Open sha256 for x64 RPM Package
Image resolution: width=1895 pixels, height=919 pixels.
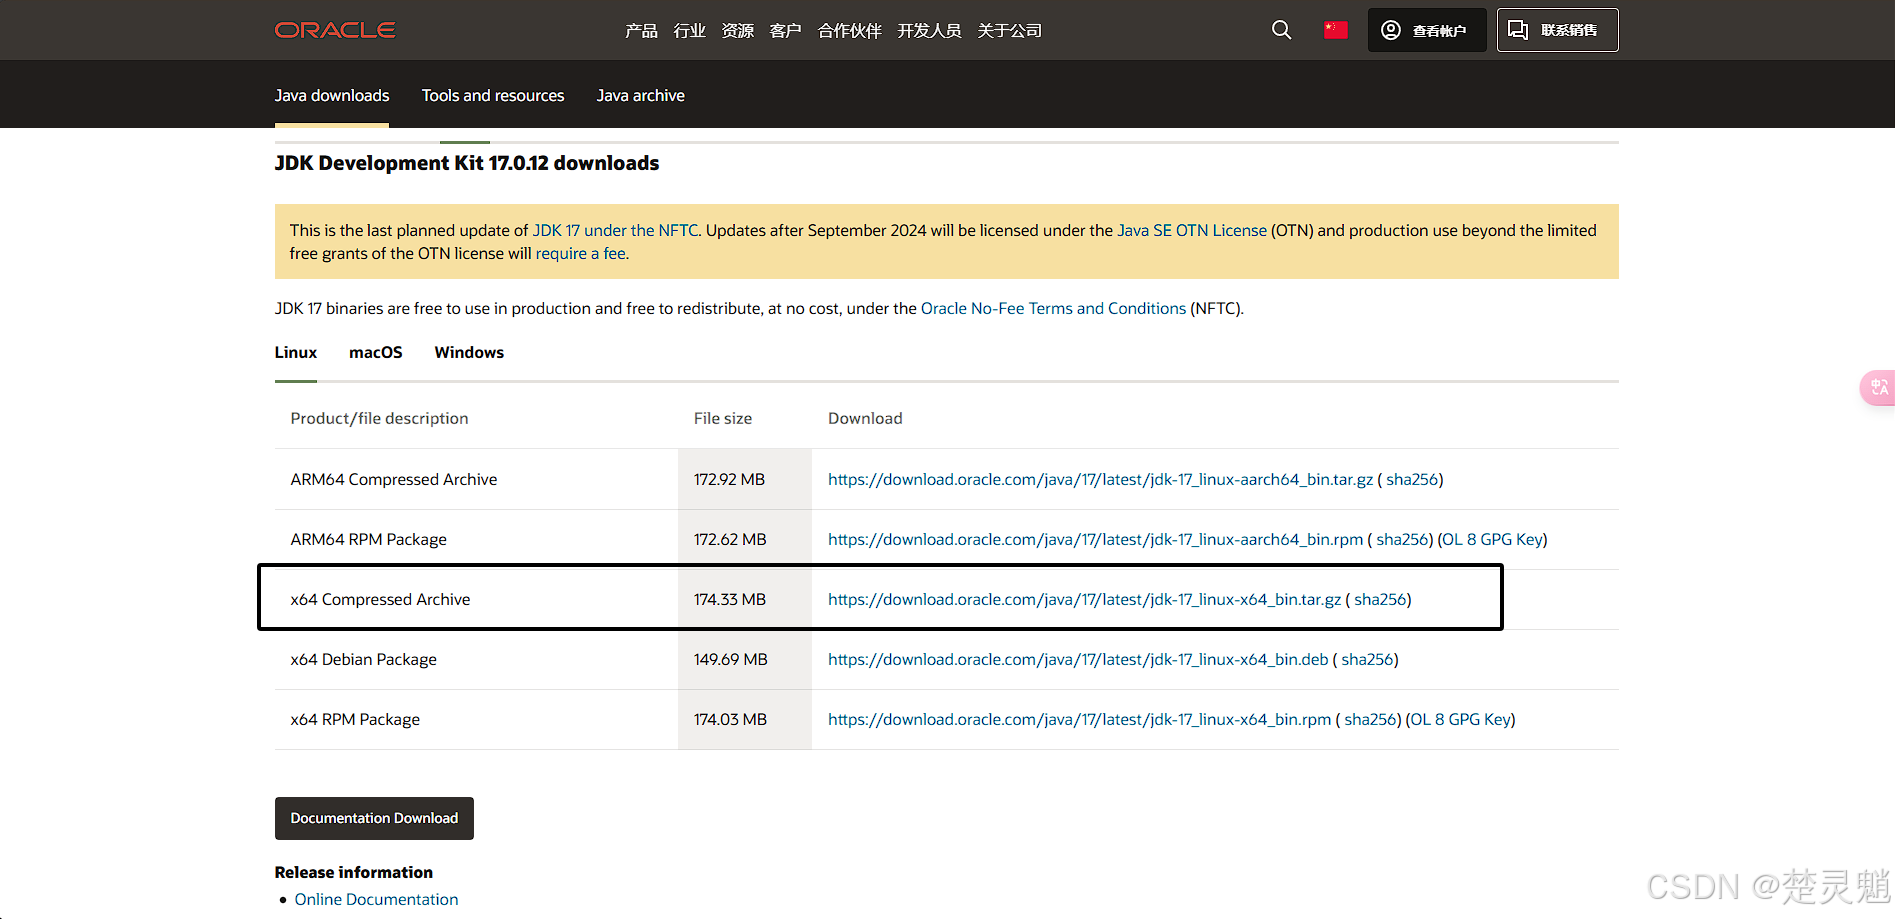pyautogui.click(x=1369, y=719)
